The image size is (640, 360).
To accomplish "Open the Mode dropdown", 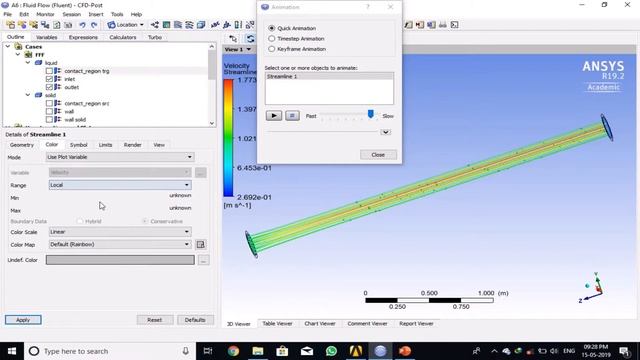I will click(x=120, y=157).
